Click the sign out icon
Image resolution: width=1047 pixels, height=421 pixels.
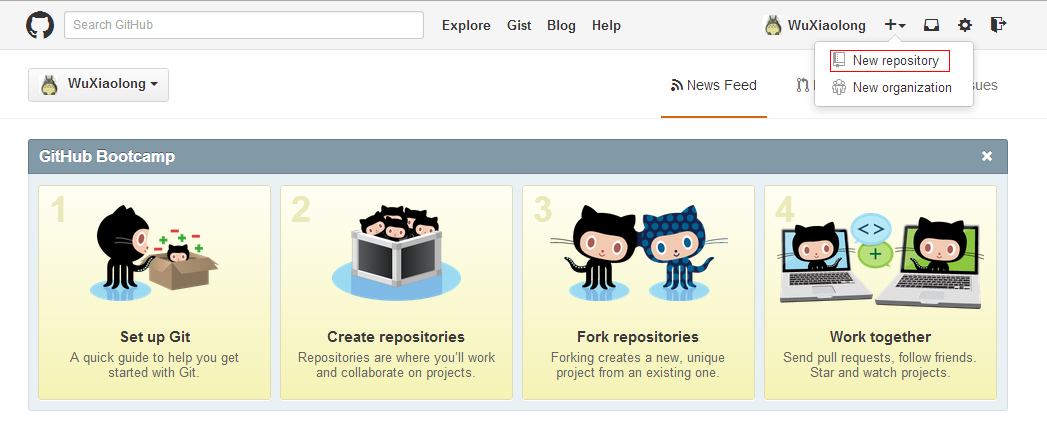coord(998,25)
